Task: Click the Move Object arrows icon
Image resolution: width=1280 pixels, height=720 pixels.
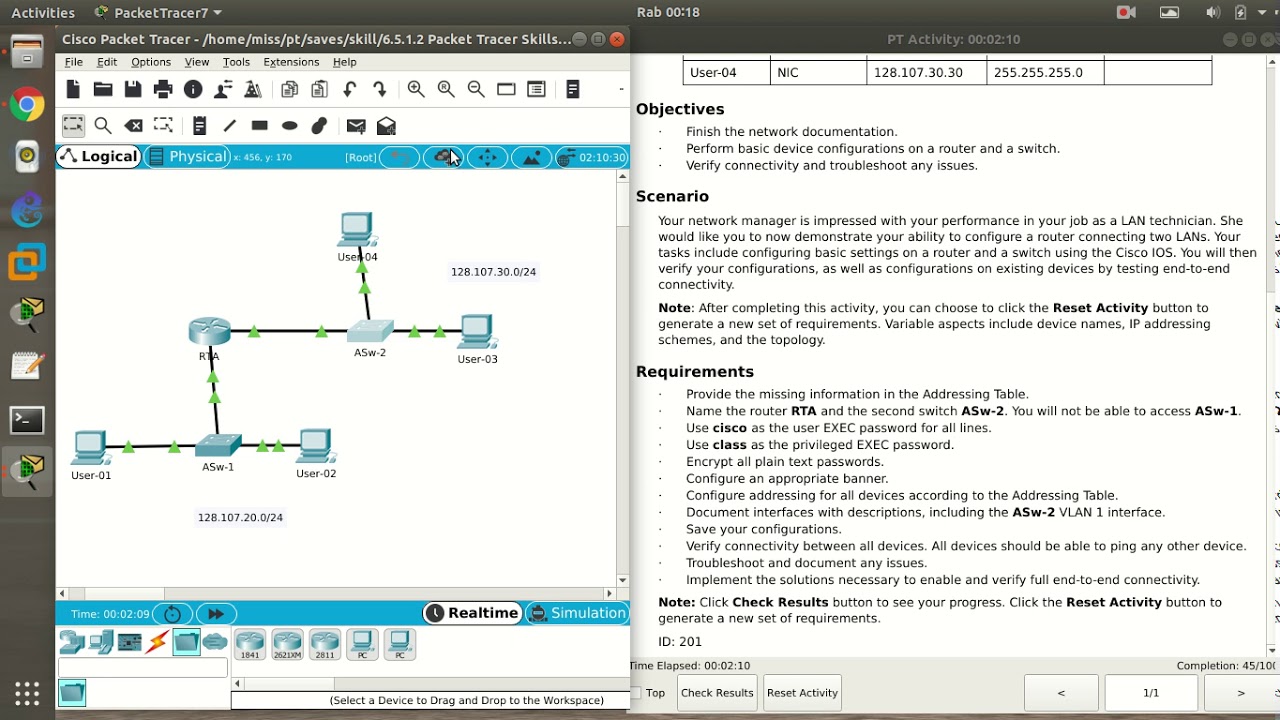Action: pyautogui.click(x=487, y=157)
